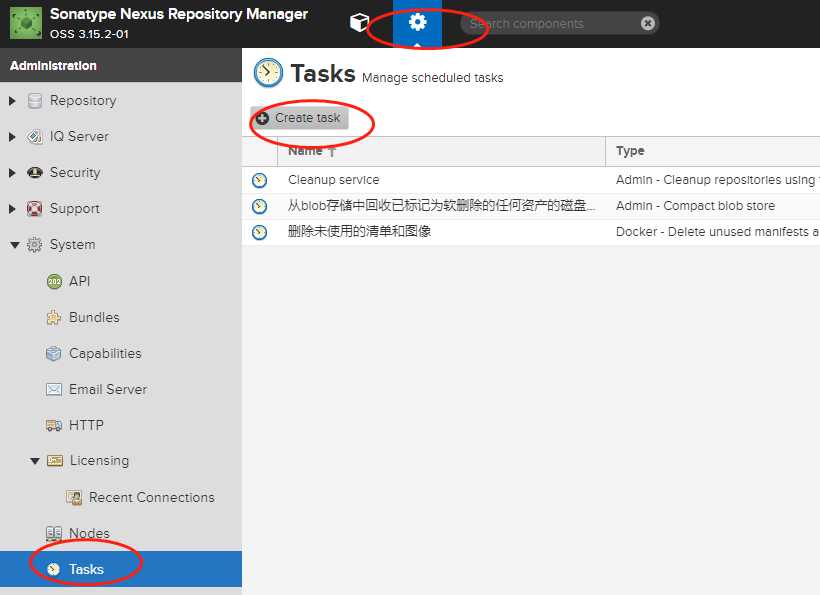The height and width of the screenshot is (595, 820).
Task: Click clock icon of Compact blob store row
Action: [259, 206]
